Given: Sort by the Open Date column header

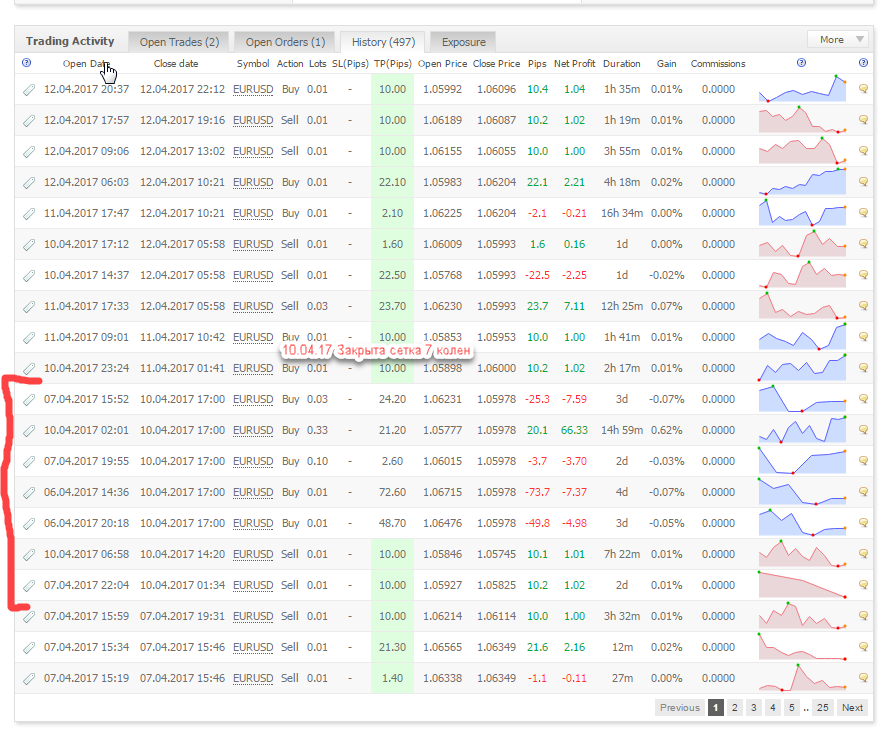Looking at the screenshot, I should [86, 63].
